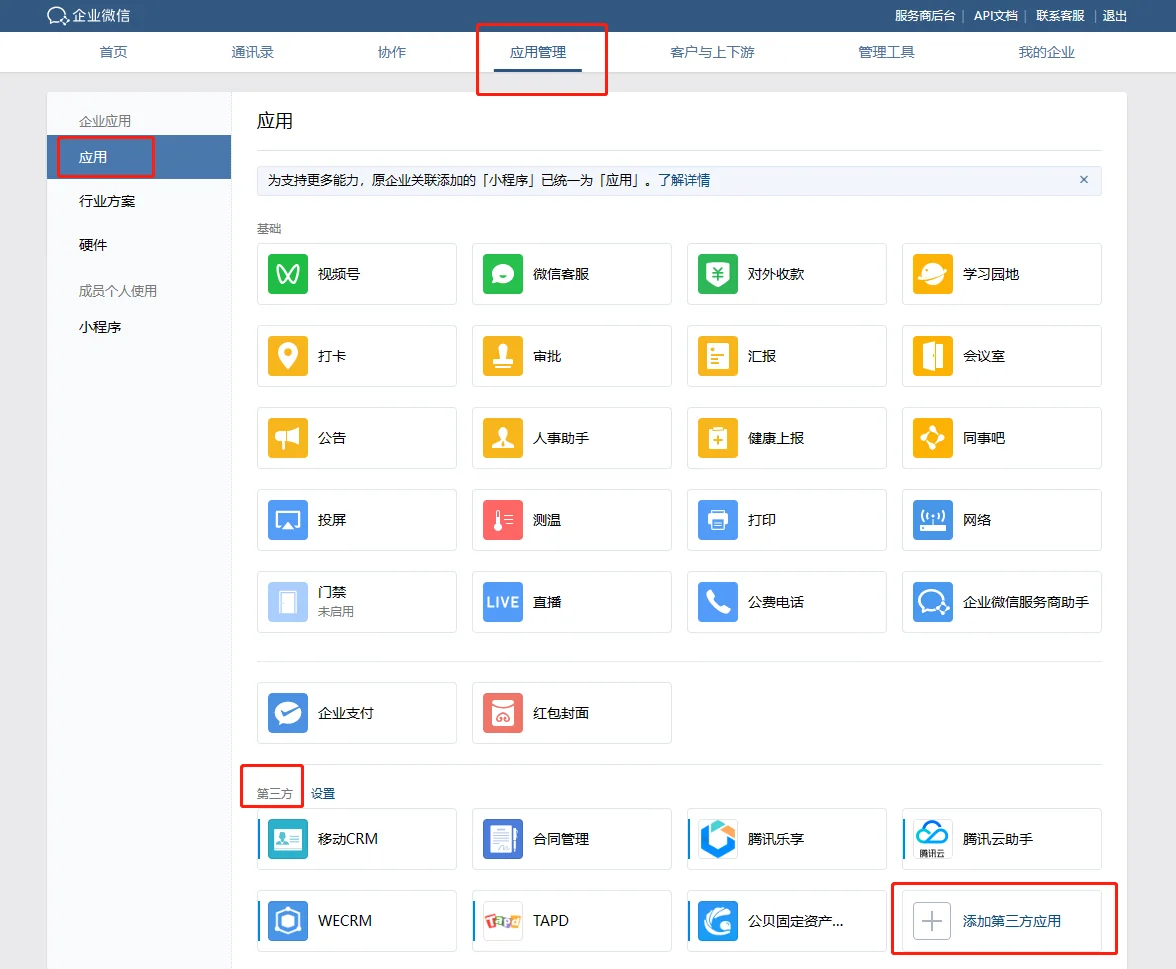The height and width of the screenshot is (969, 1176).
Task: Open the 红包封面 icon
Action: tap(502, 712)
